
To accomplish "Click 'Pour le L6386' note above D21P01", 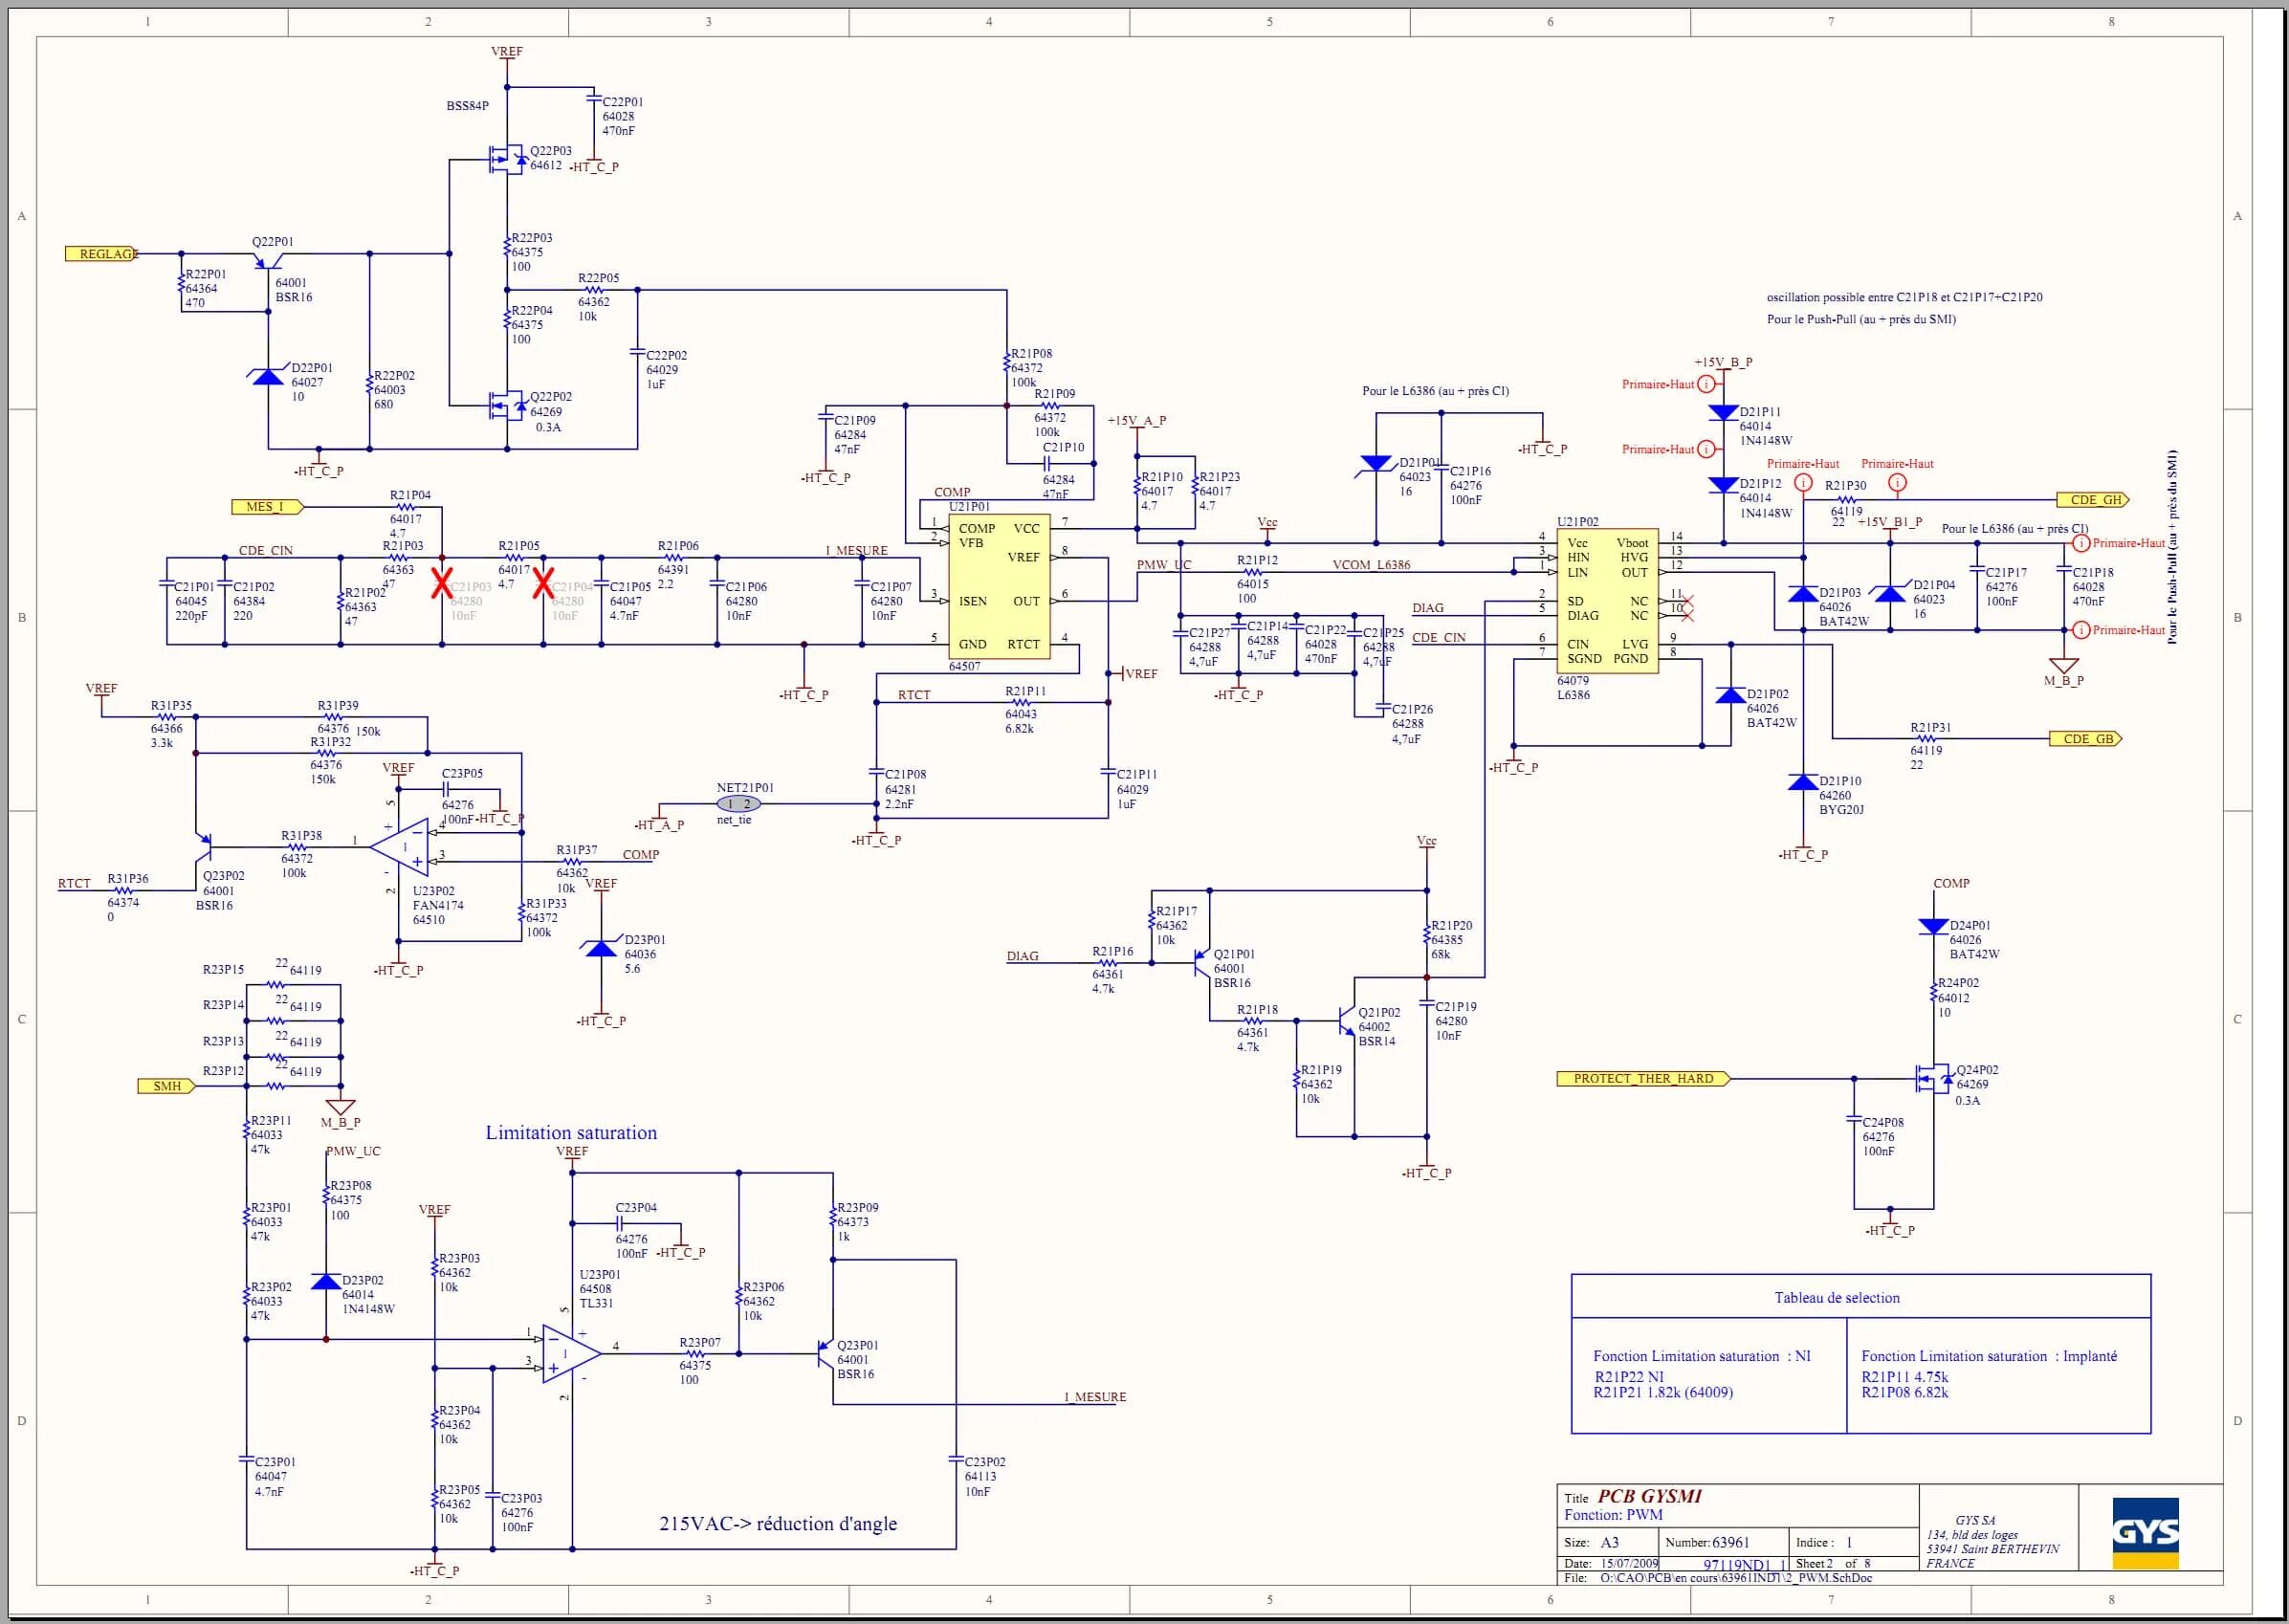I will point(1435,391).
